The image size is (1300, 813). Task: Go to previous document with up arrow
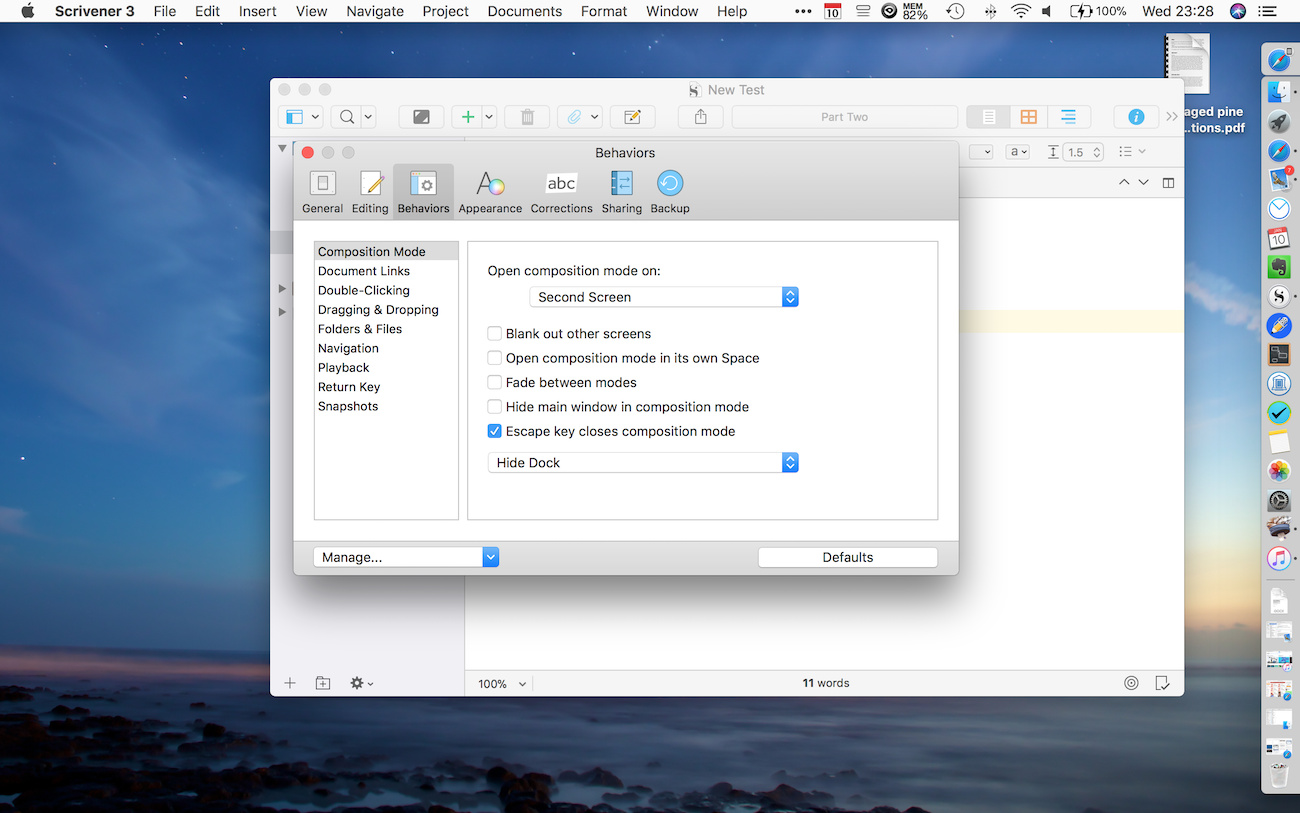pos(1124,183)
